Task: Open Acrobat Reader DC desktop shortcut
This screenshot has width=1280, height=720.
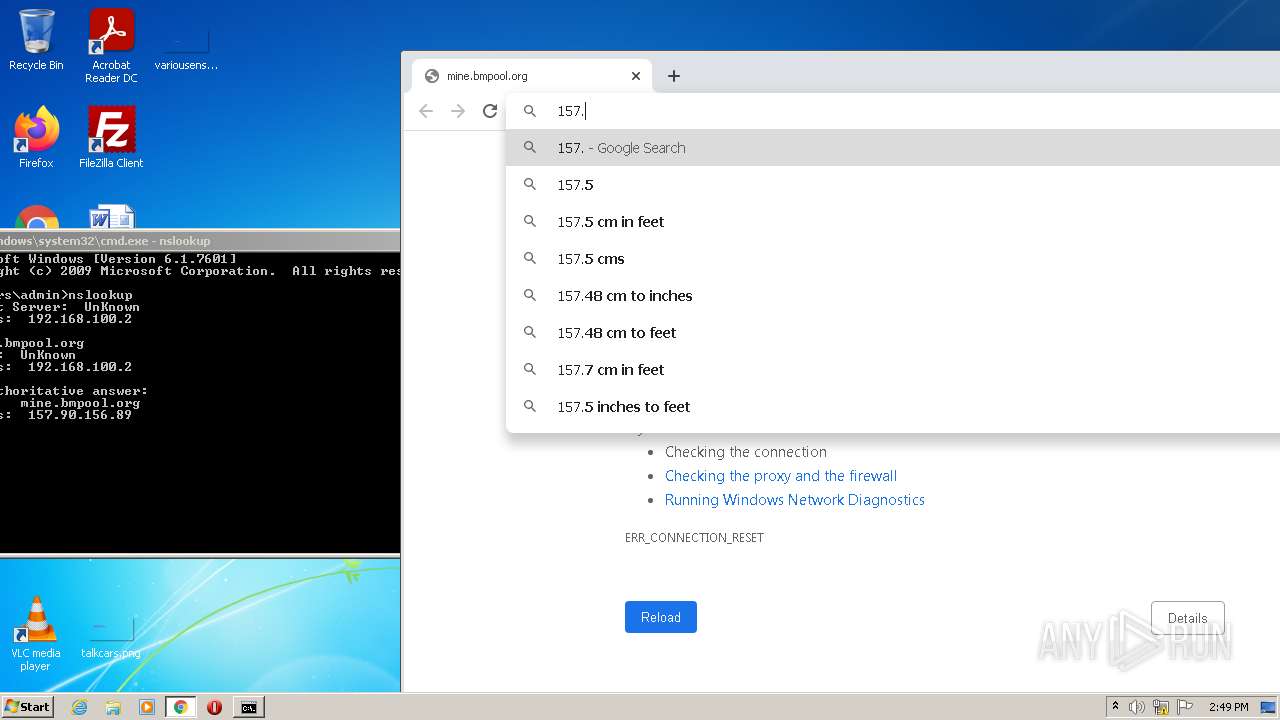Action: [111, 47]
